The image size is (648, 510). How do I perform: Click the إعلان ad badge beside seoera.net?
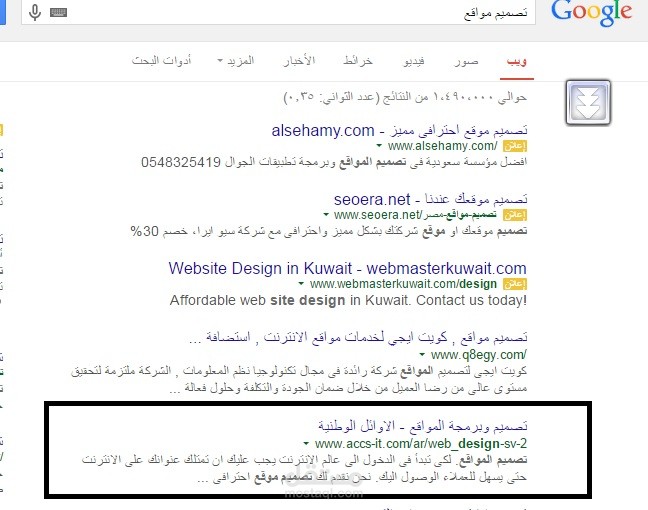point(515,215)
